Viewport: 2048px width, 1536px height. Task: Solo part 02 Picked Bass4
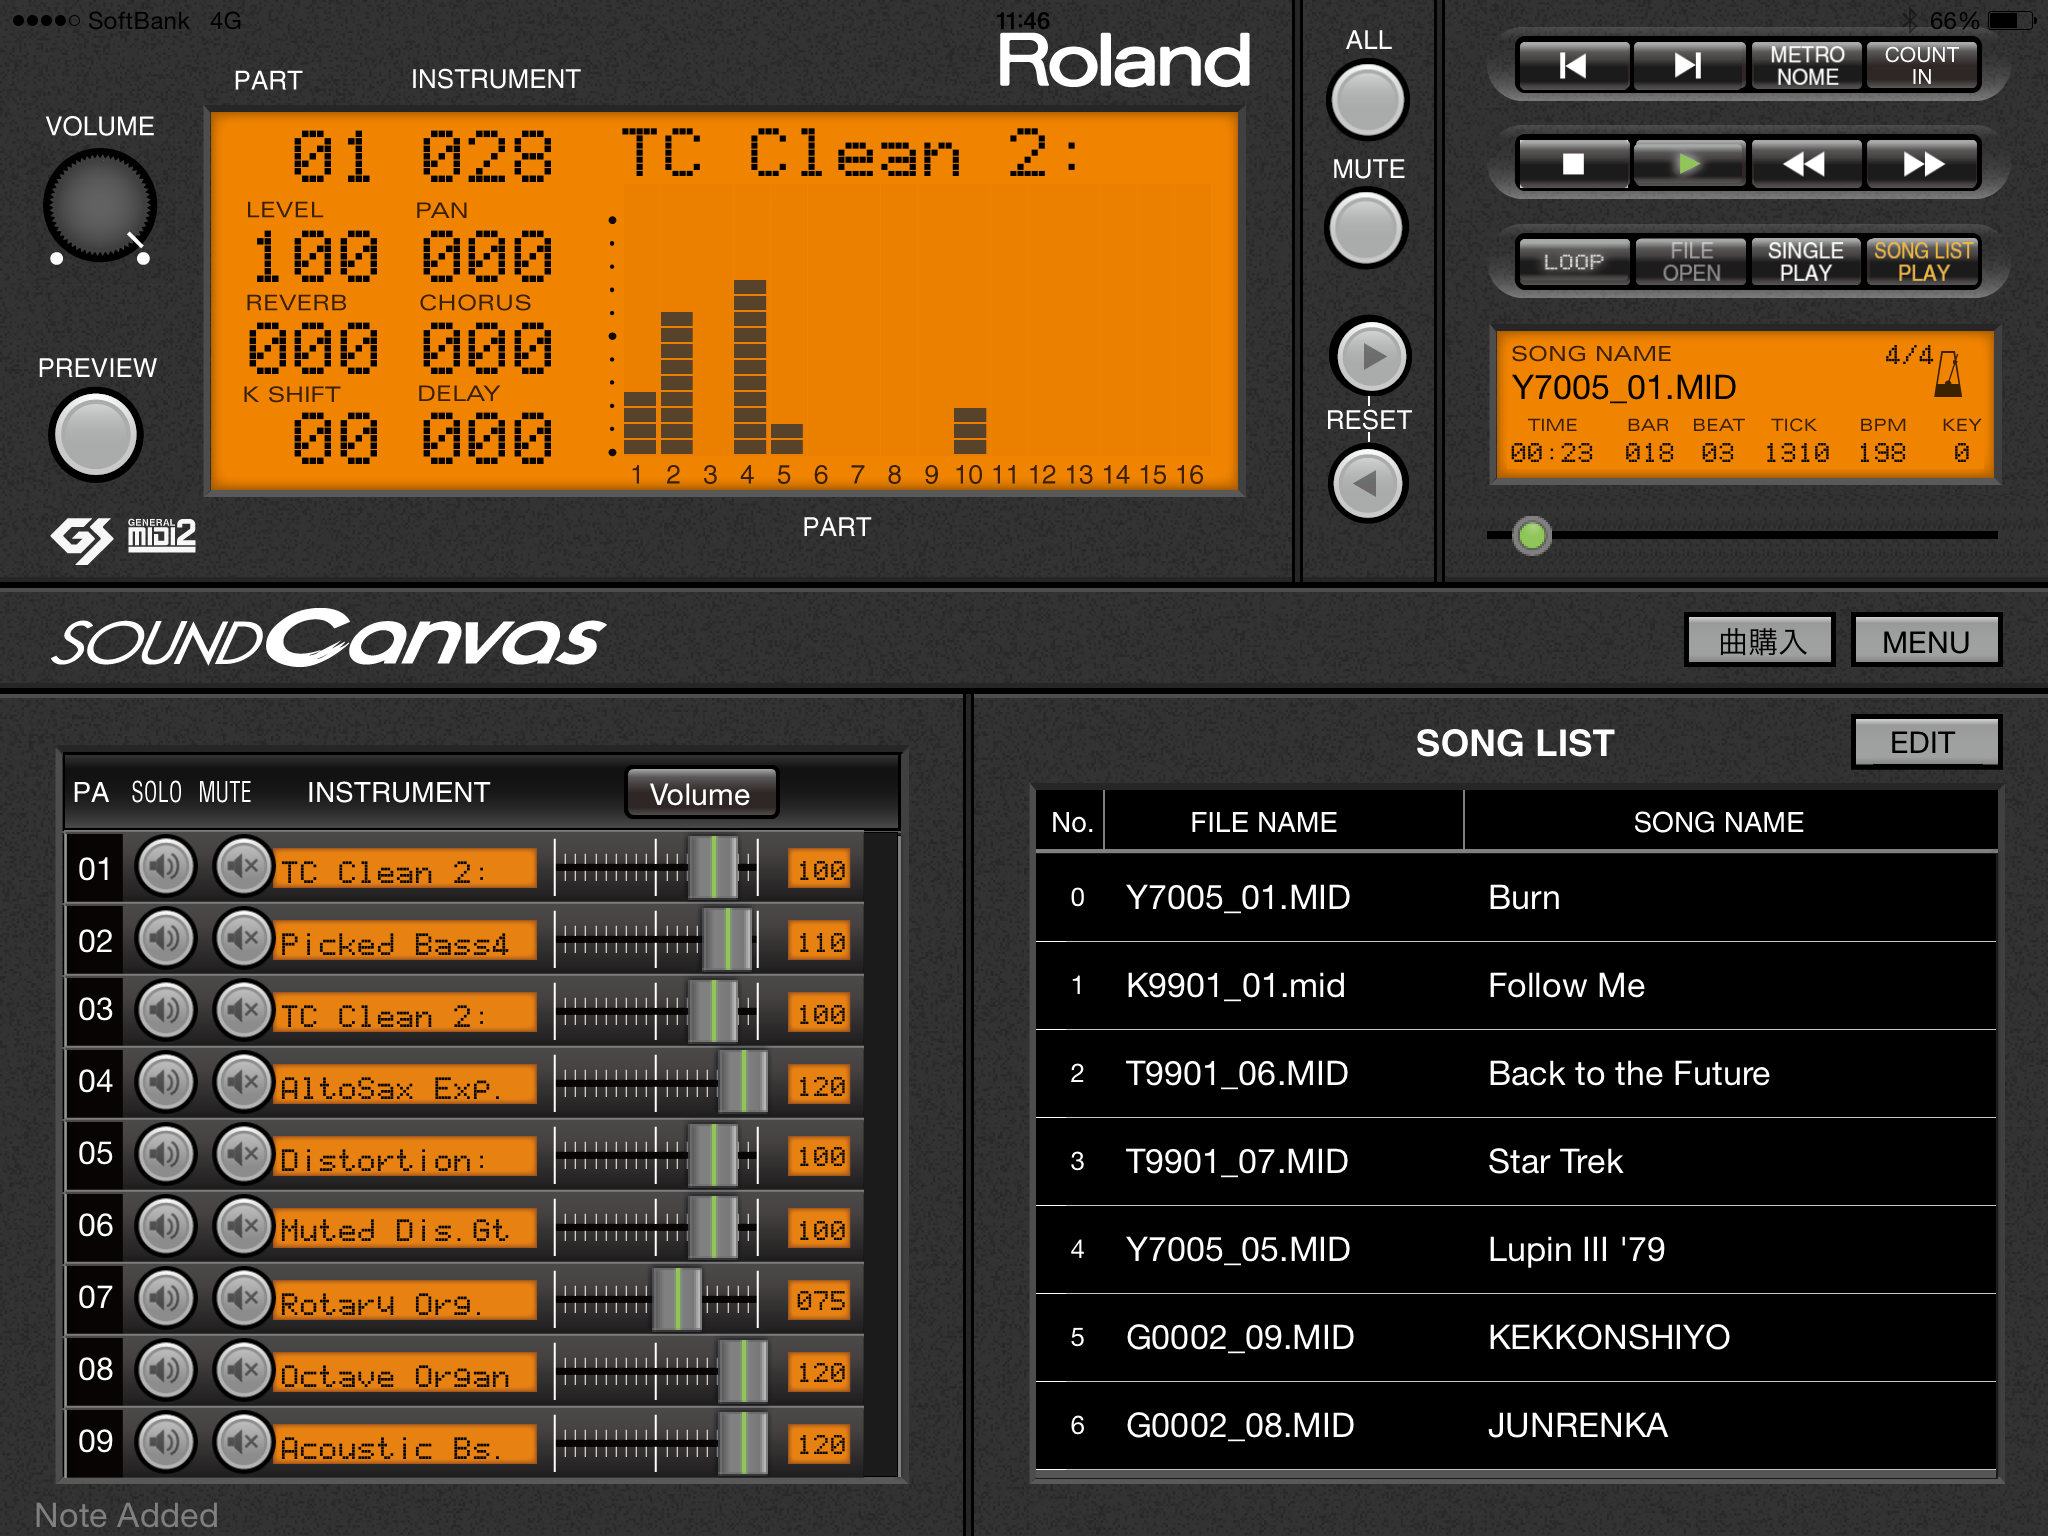[x=166, y=939]
